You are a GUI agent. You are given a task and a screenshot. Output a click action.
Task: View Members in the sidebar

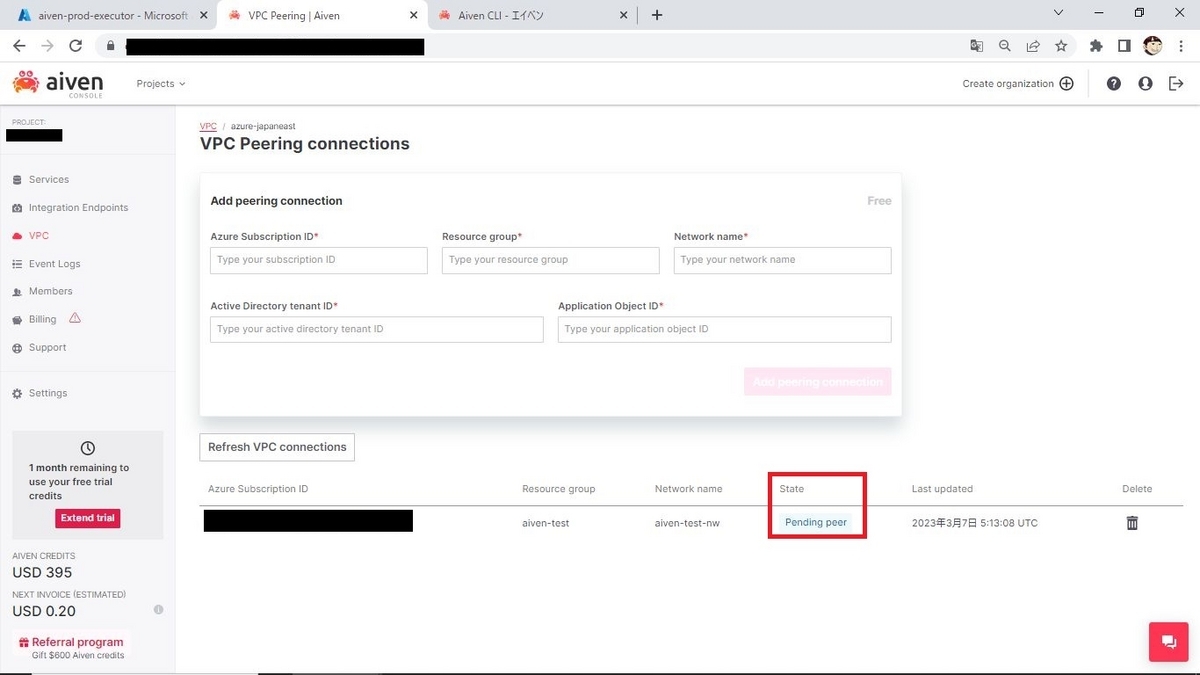49,291
